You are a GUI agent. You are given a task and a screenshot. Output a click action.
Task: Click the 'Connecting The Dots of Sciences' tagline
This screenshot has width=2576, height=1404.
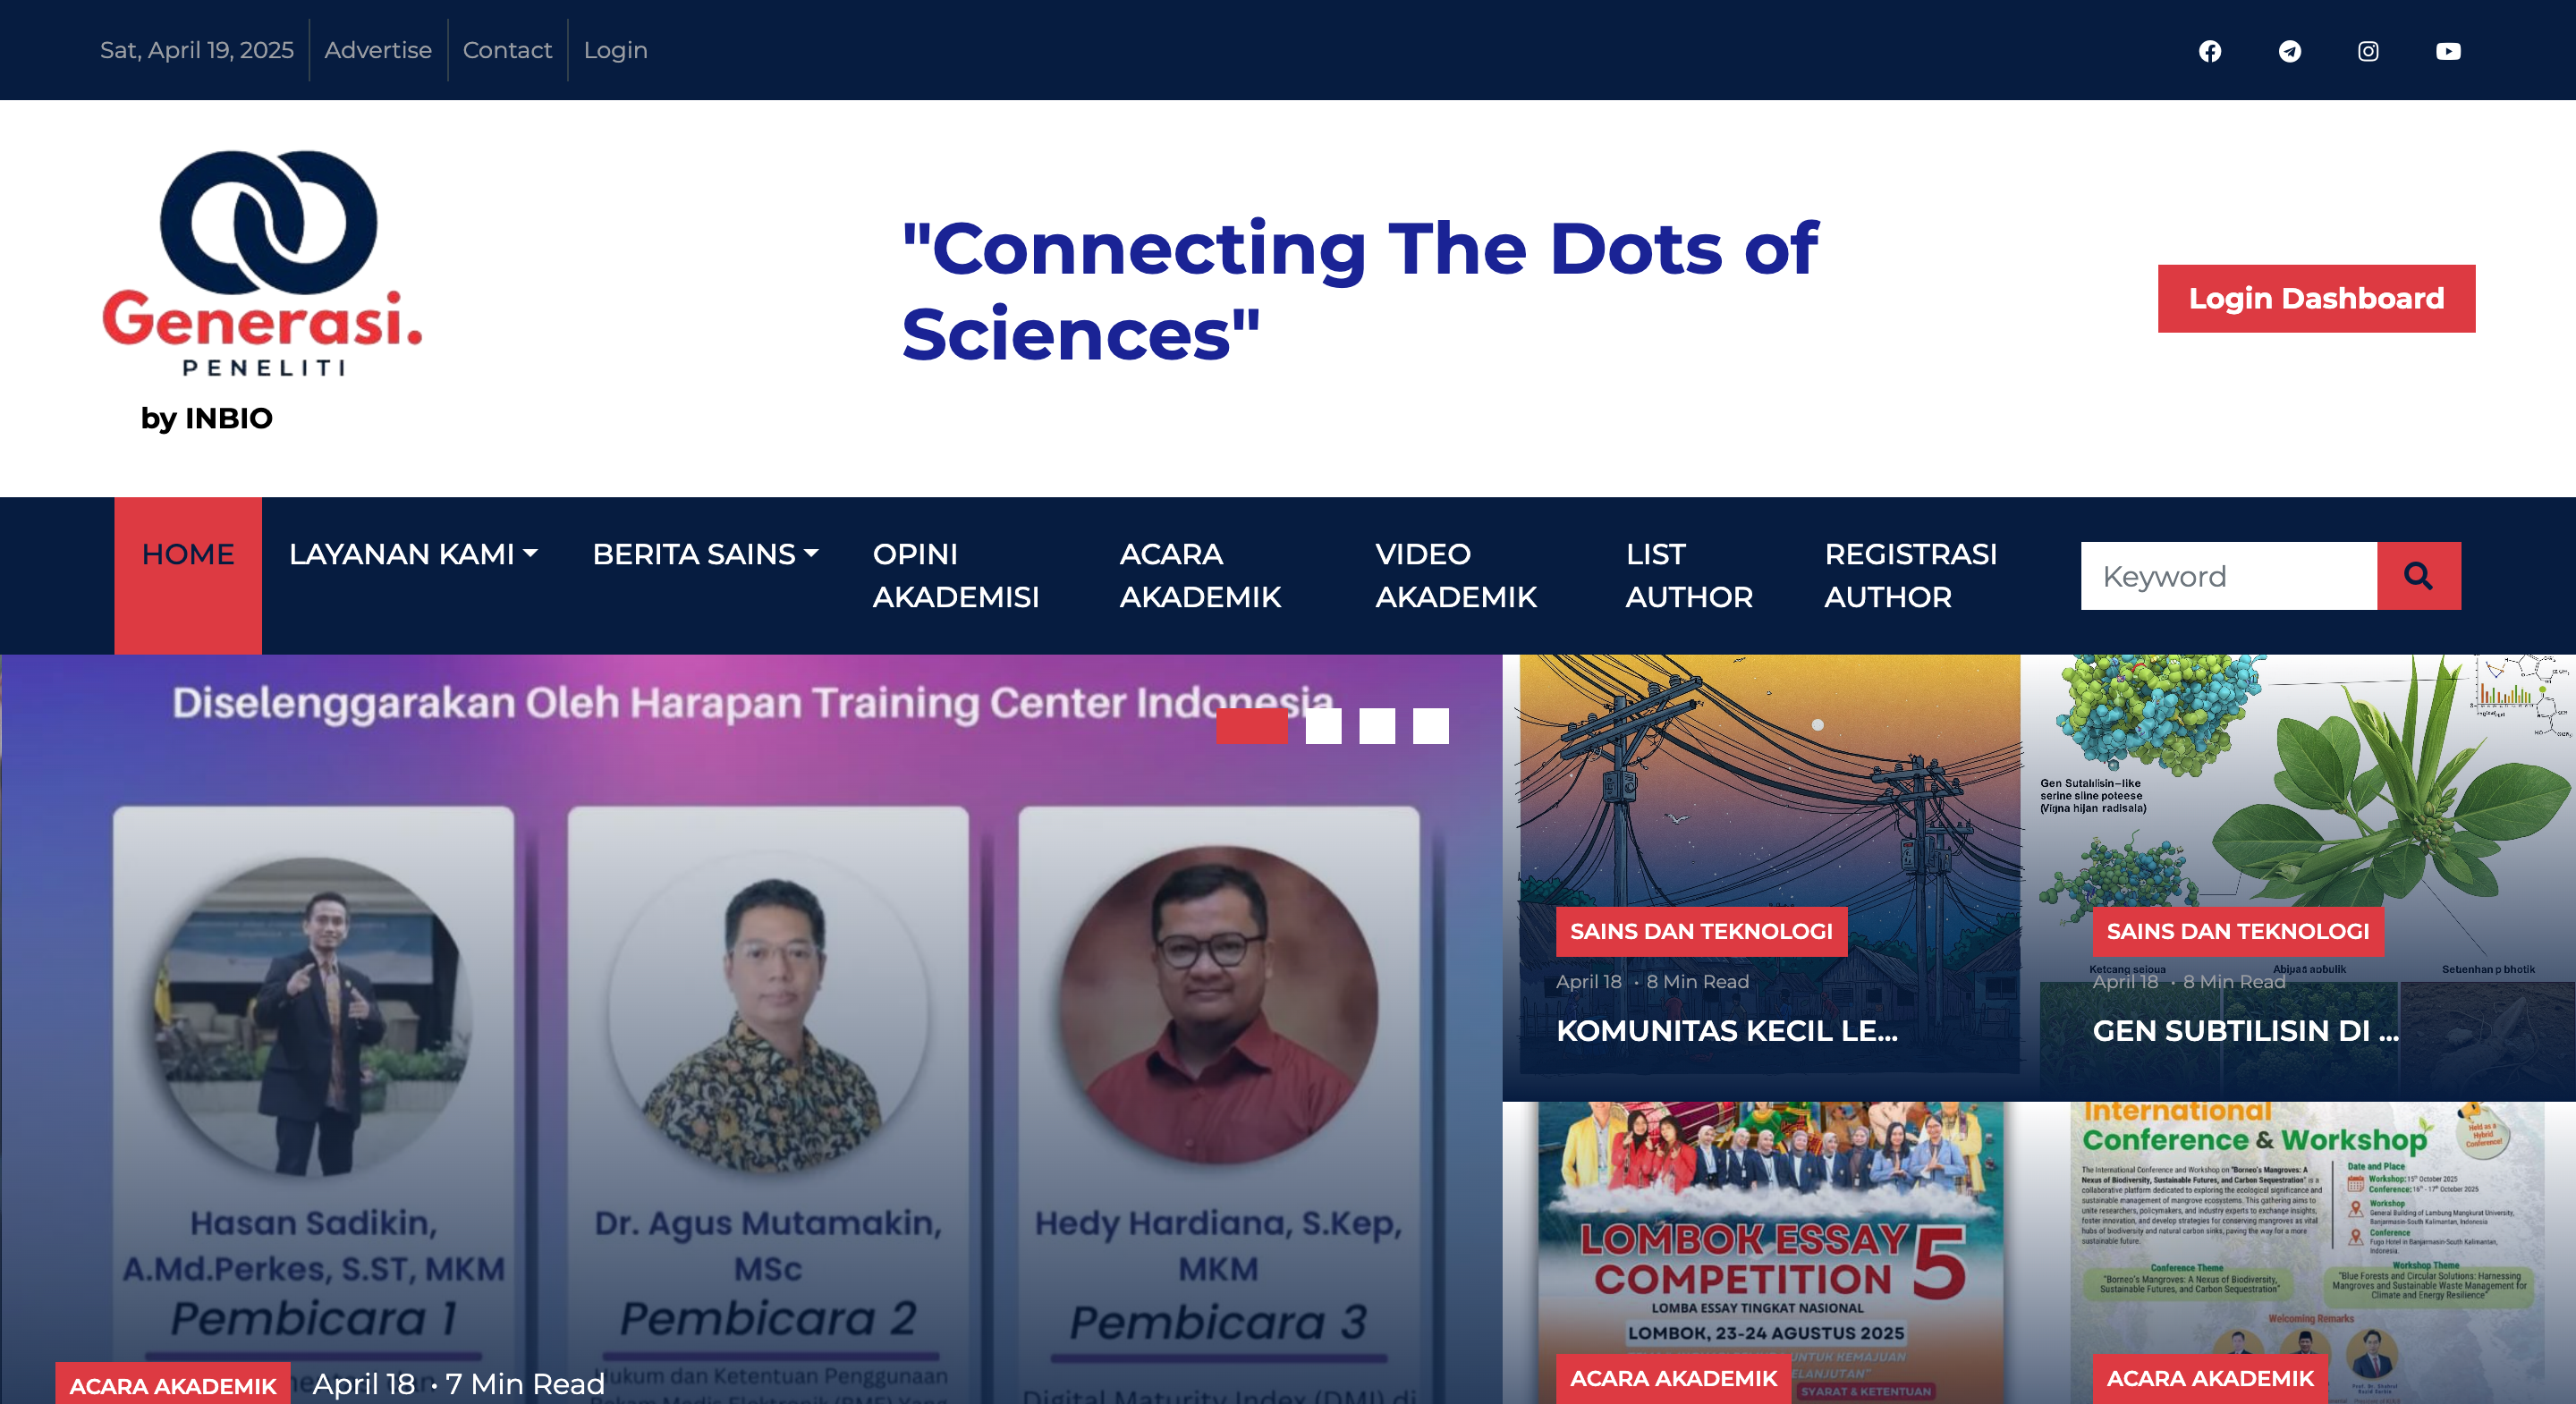[x=1360, y=291]
